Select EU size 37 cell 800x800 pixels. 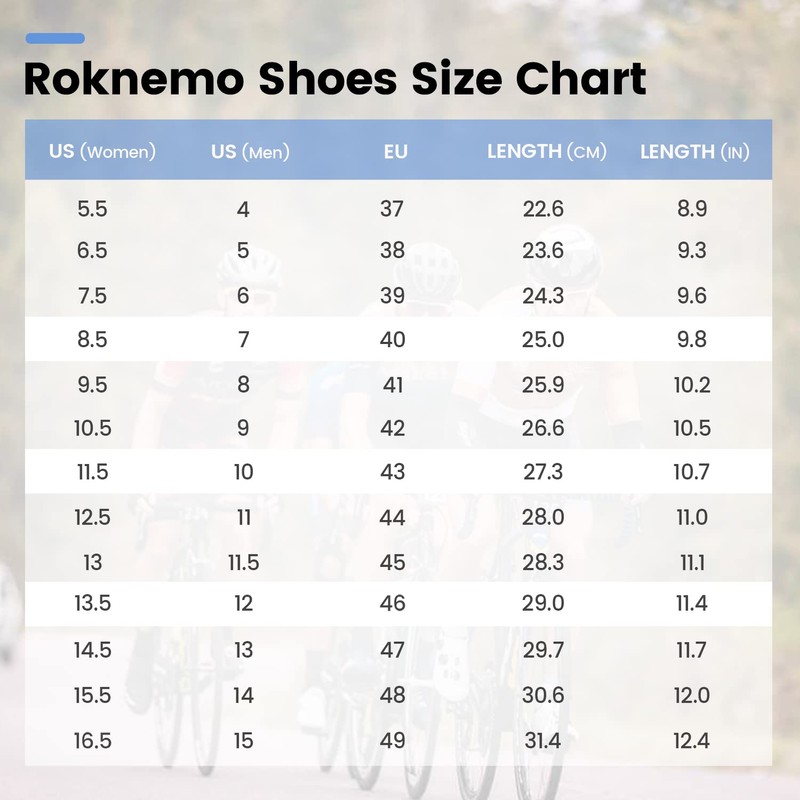392,209
